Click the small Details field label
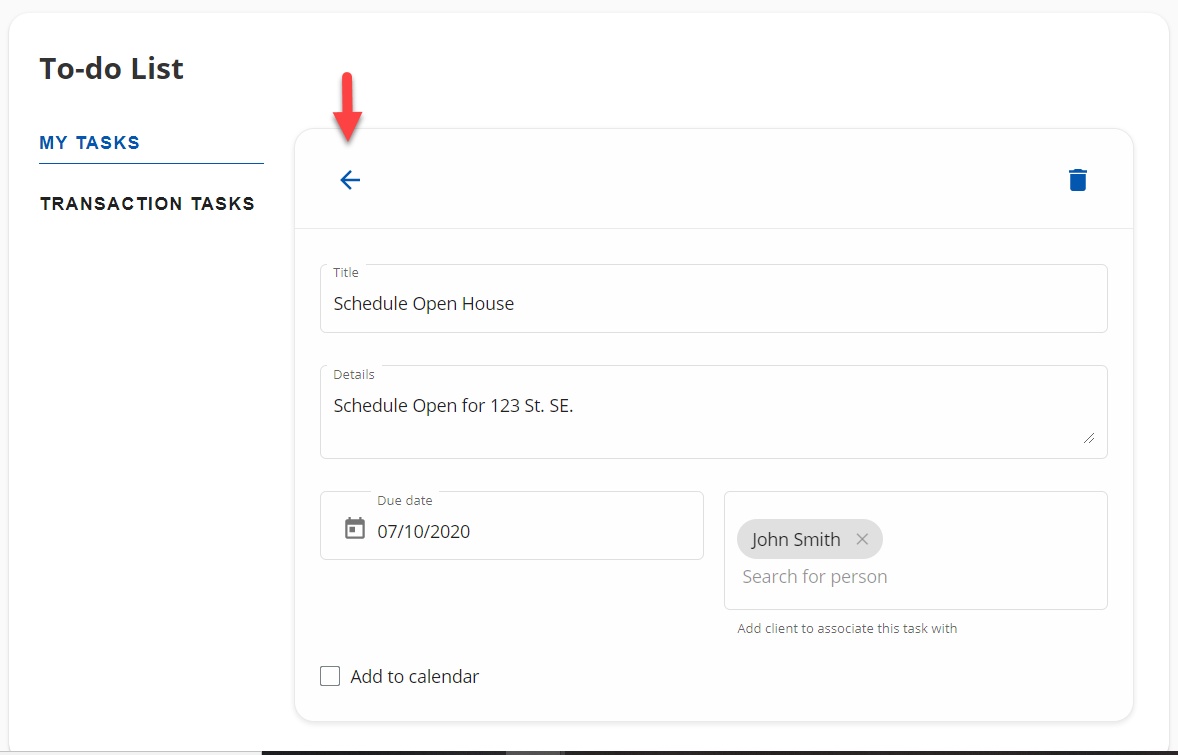This screenshot has height=755, width=1178. coord(354,374)
